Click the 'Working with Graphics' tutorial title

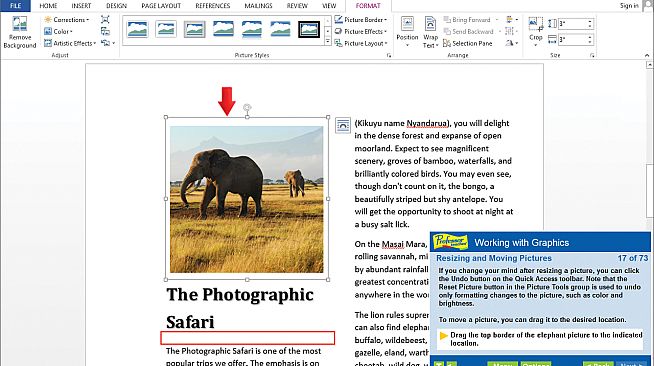pyautogui.click(x=521, y=243)
